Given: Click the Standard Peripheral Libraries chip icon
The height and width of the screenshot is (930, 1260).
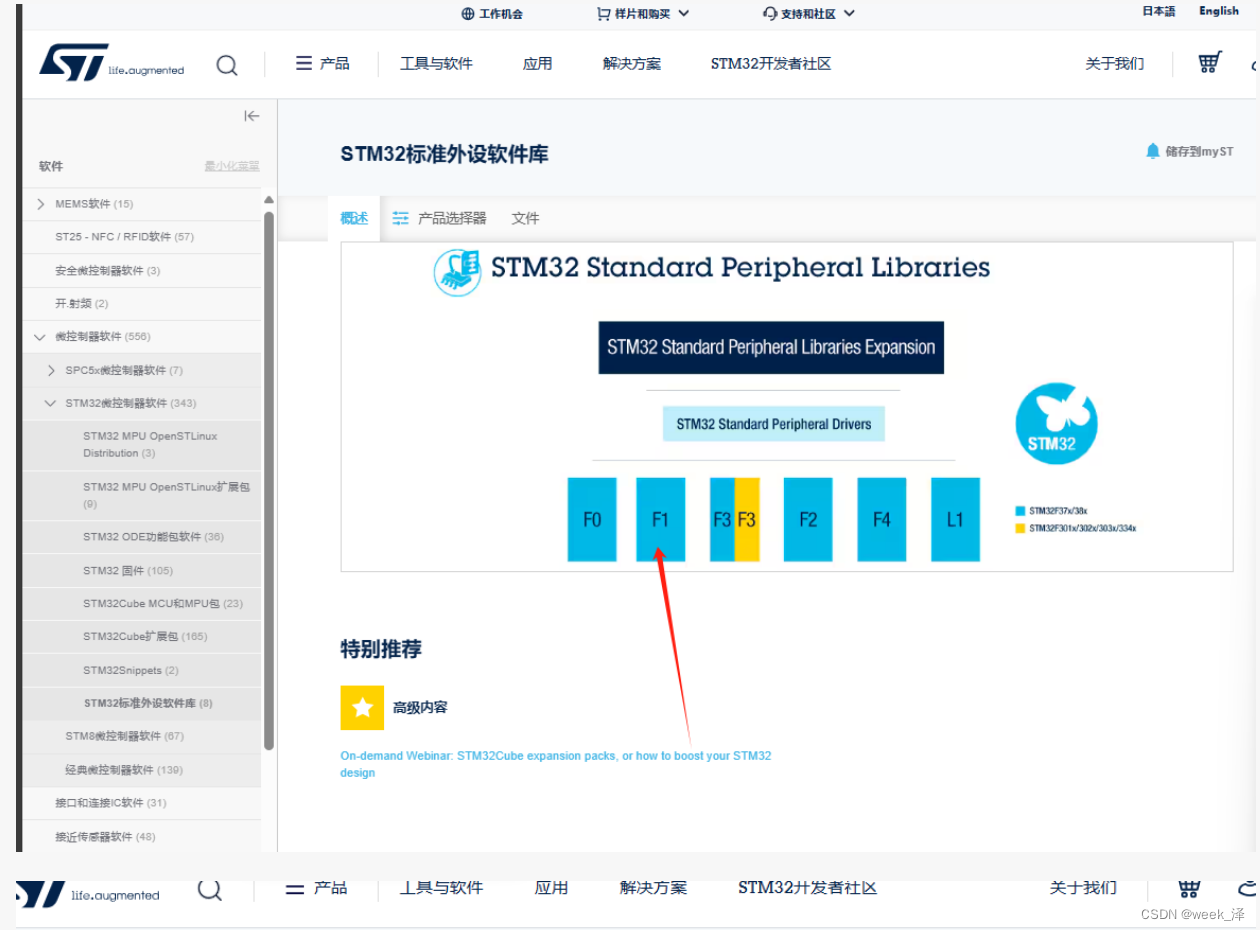Looking at the screenshot, I should (457, 272).
